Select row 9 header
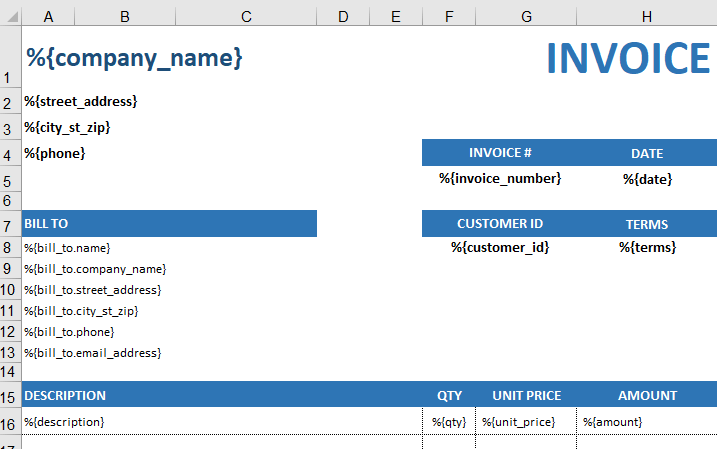This screenshot has width=717, height=449. (11, 269)
